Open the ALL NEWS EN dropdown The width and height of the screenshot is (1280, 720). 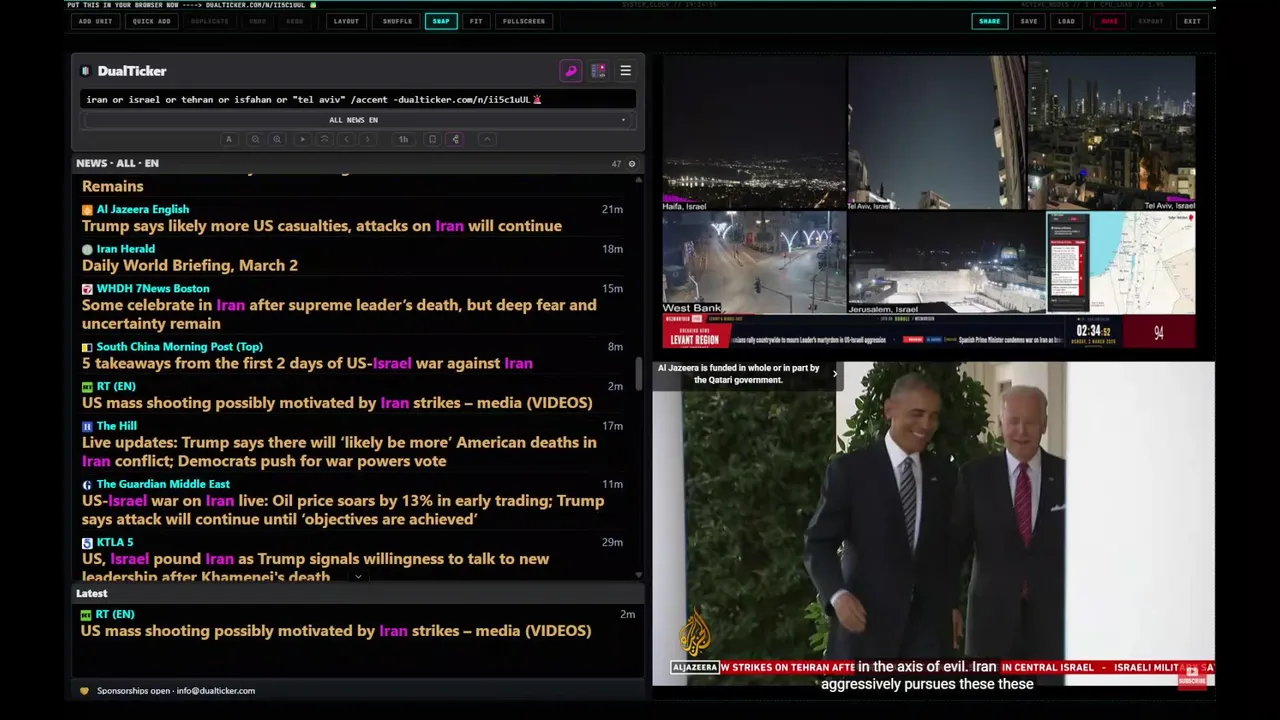(358, 120)
